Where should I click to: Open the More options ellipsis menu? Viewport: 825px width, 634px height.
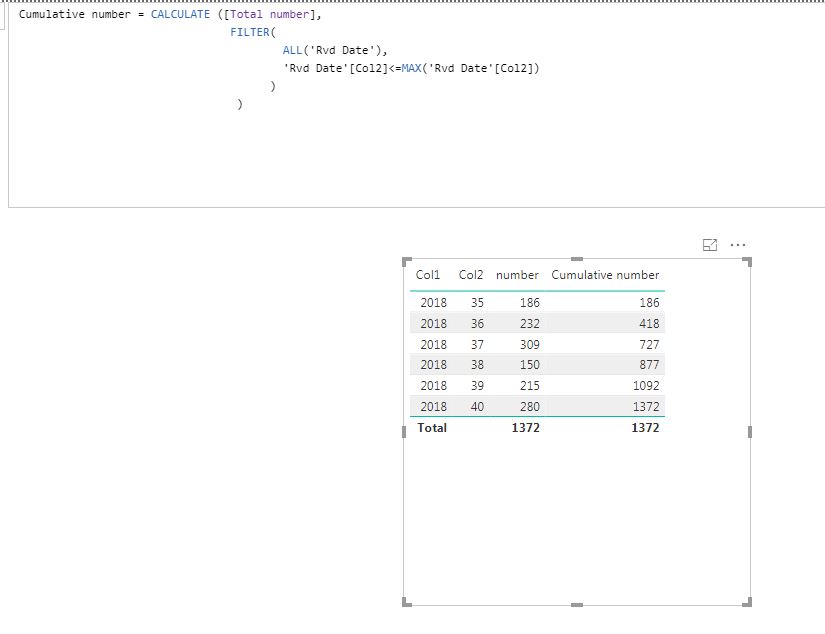tap(738, 245)
